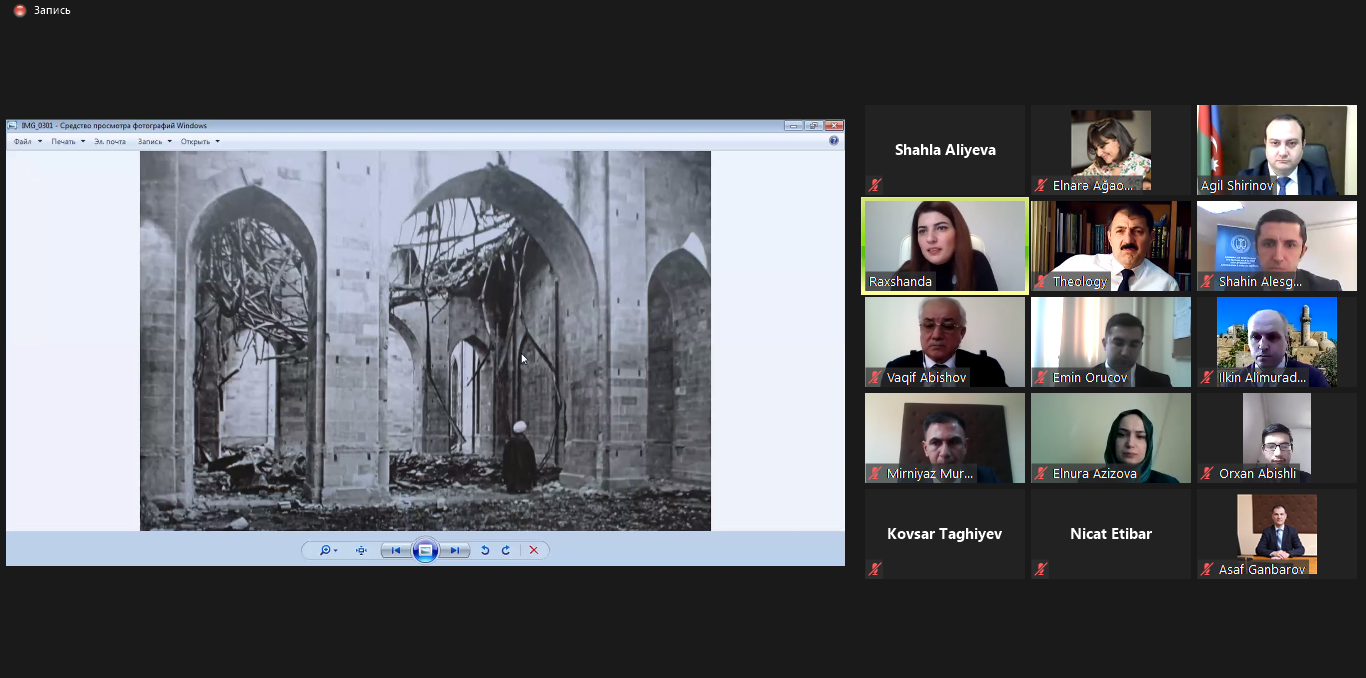Expand the Файл menu dropdown
Viewport: 1366px width, 678px height.
pos(27,141)
